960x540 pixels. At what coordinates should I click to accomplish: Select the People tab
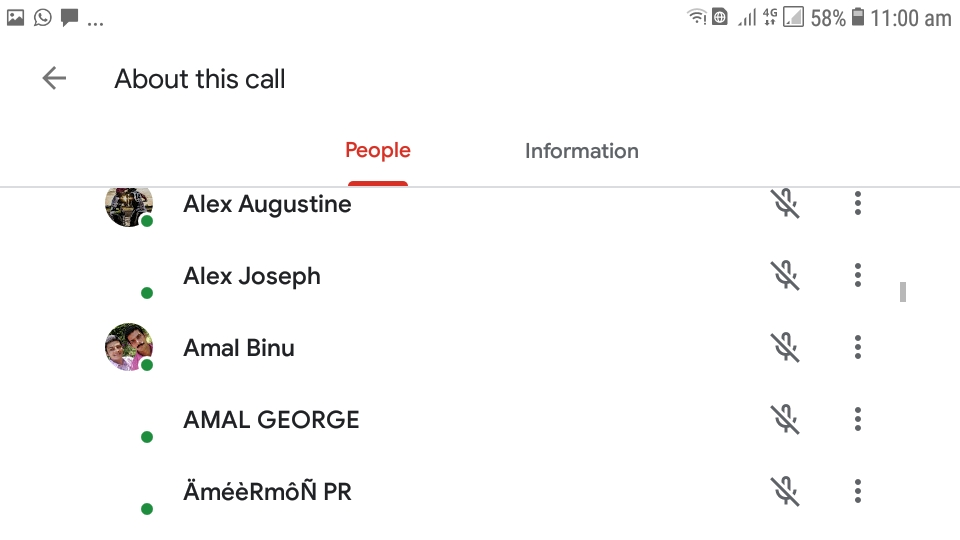[378, 152]
